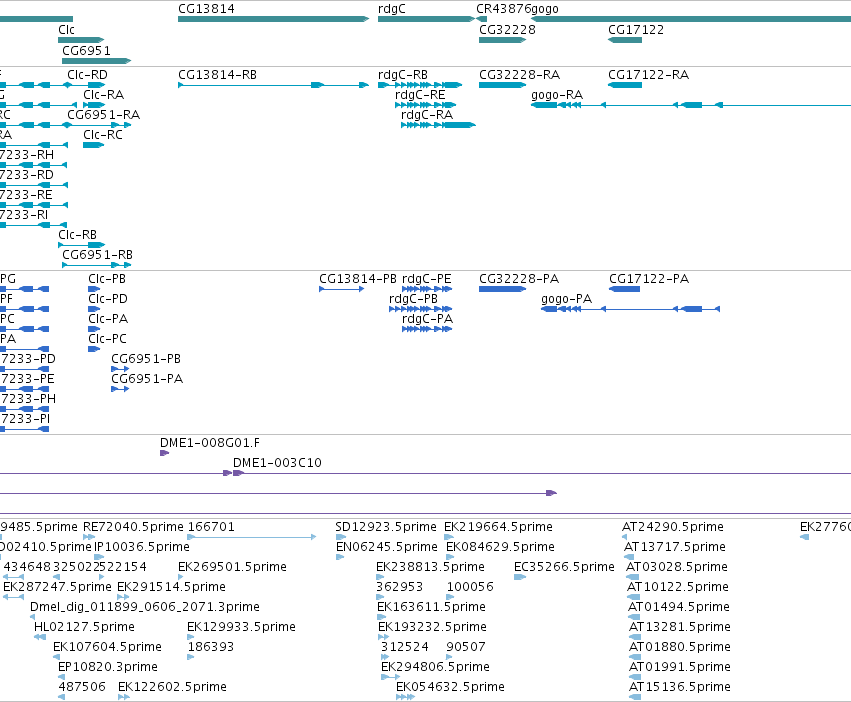Click the Clc gene label

tap(66, 30)
